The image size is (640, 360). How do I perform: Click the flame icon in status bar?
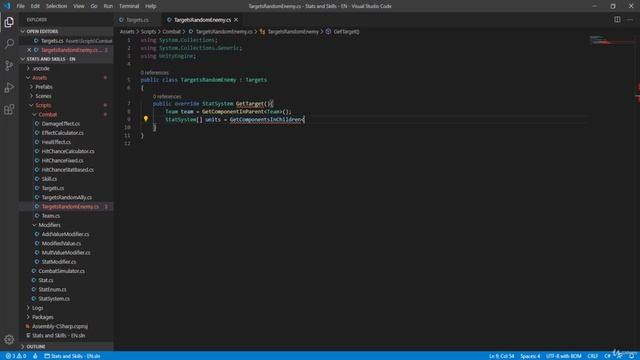pyautogui.click(x=35, y=356)
